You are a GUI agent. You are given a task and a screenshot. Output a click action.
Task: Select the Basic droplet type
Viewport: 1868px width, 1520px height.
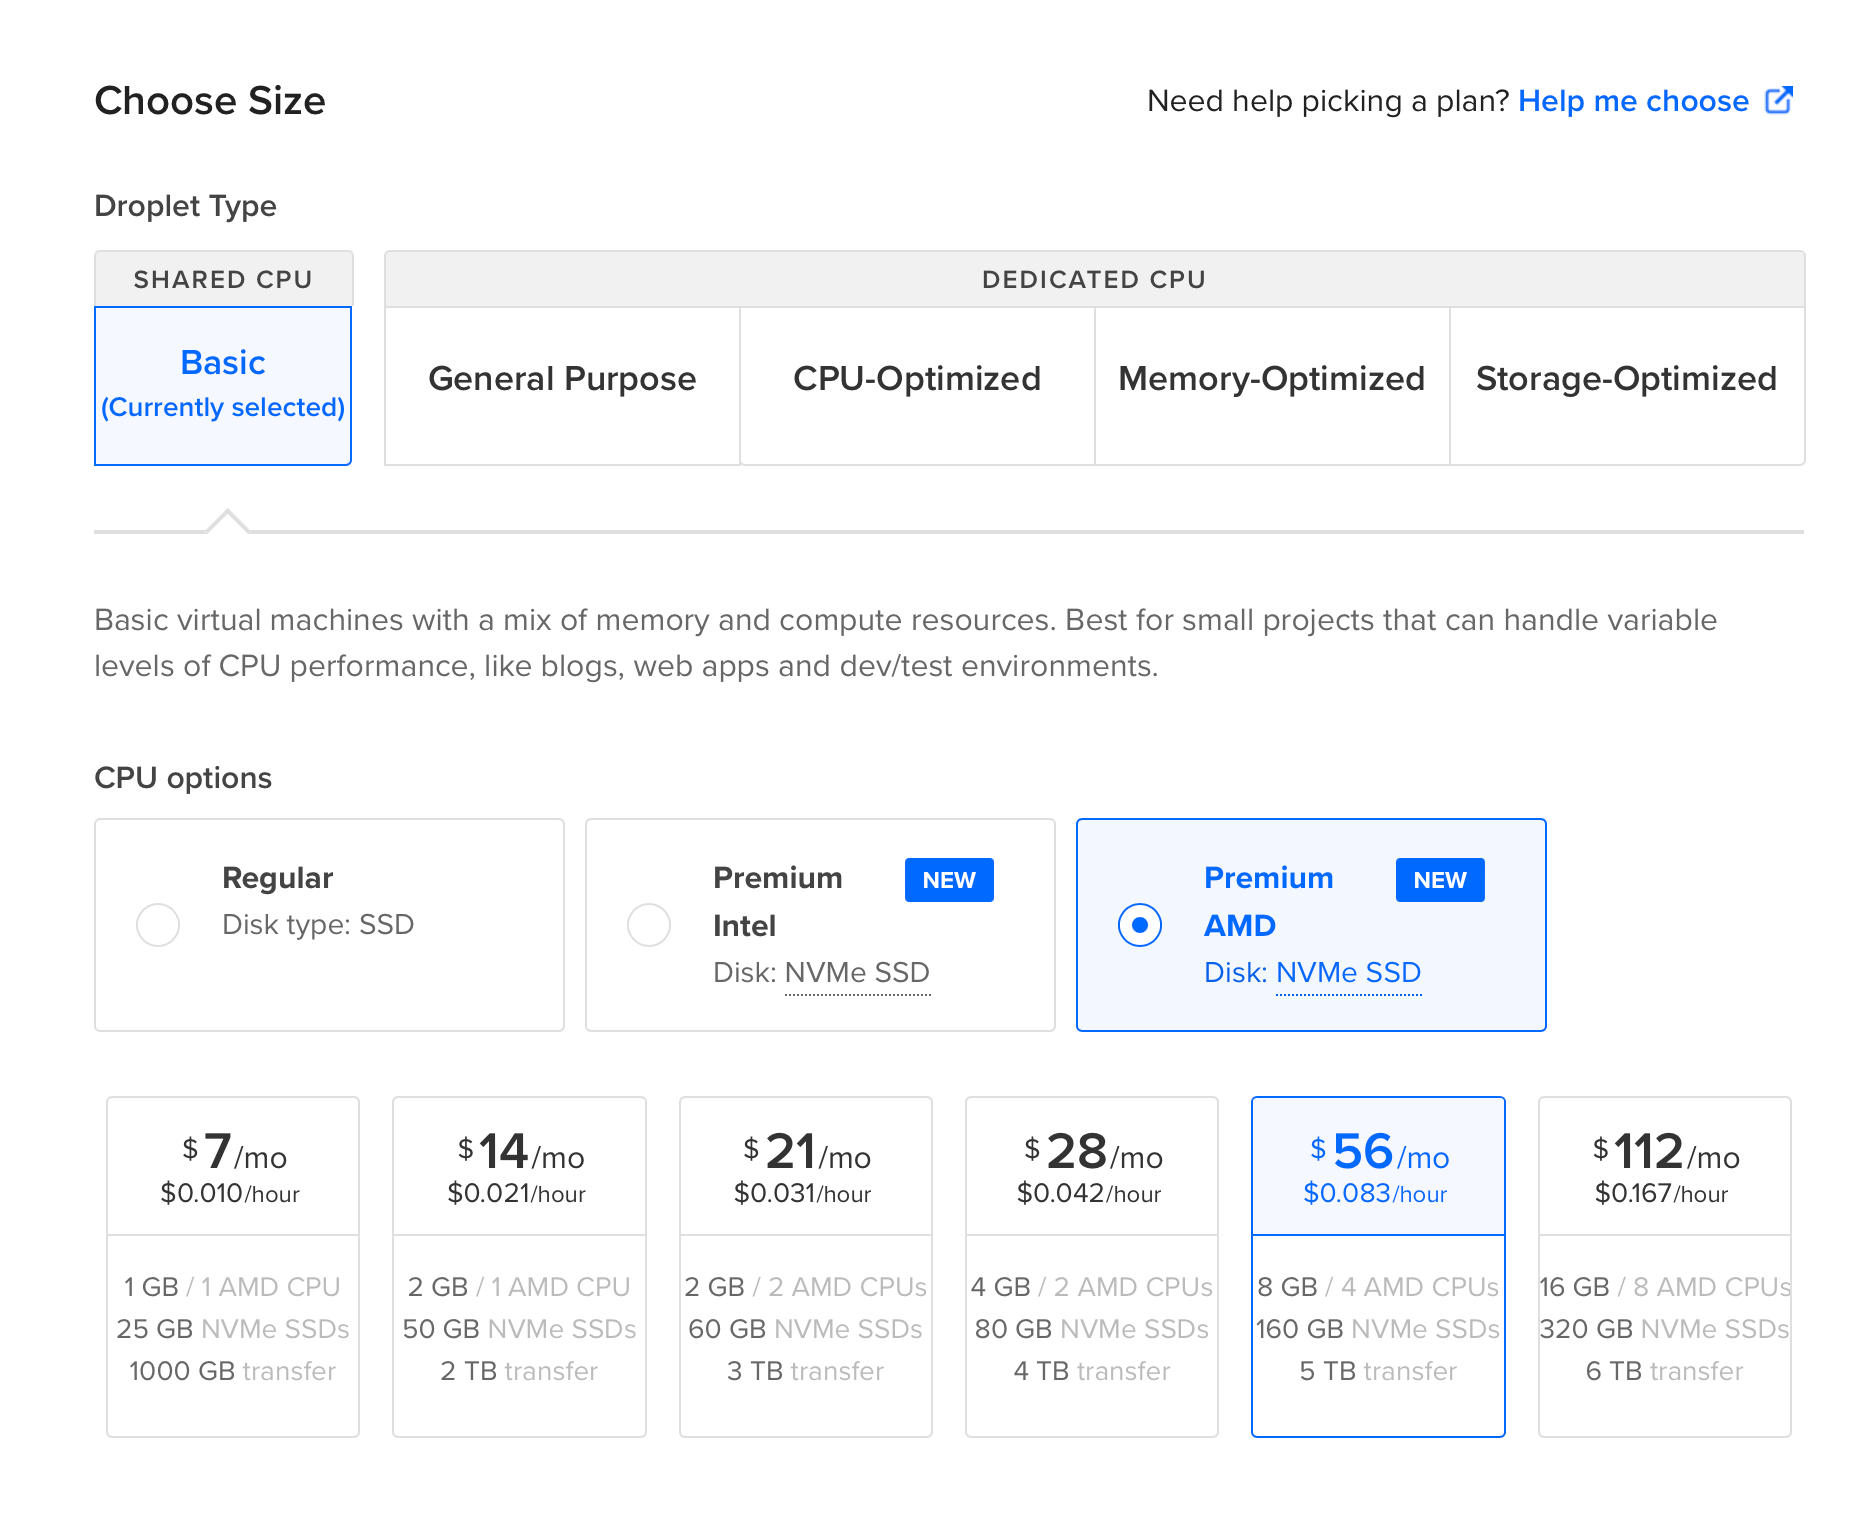[x=223, y=384]
